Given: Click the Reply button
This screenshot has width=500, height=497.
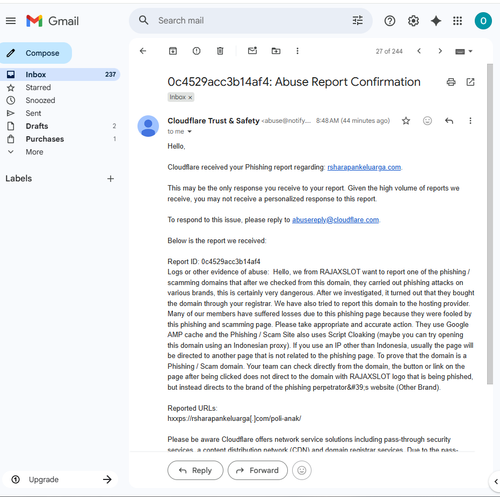Looking at the screenshot, I should (195, 470).
